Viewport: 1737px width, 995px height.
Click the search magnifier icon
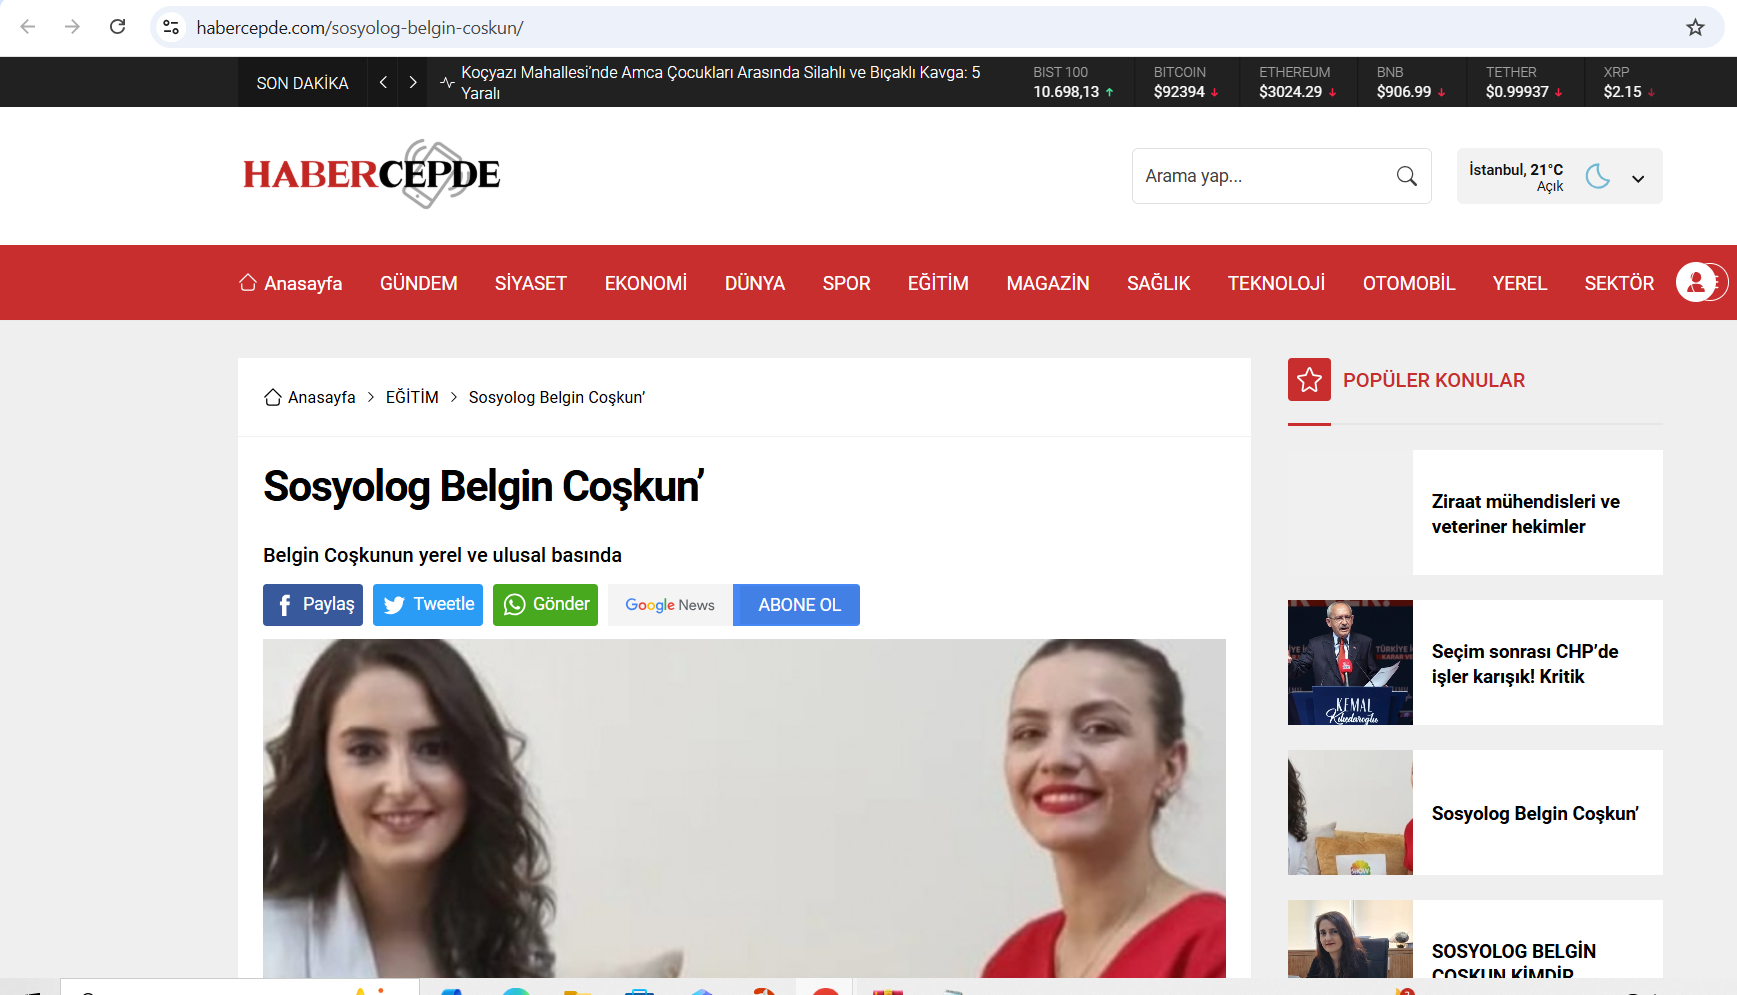1406,176
